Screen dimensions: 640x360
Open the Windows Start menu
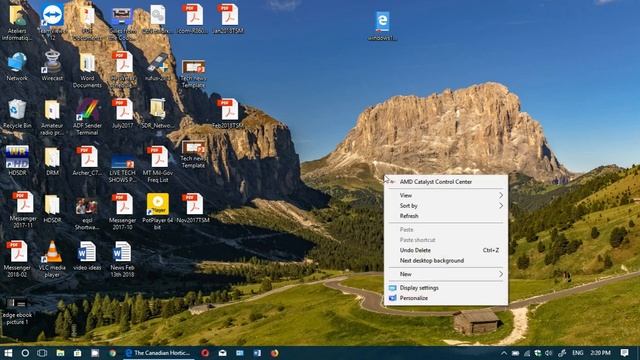[8, 353]
